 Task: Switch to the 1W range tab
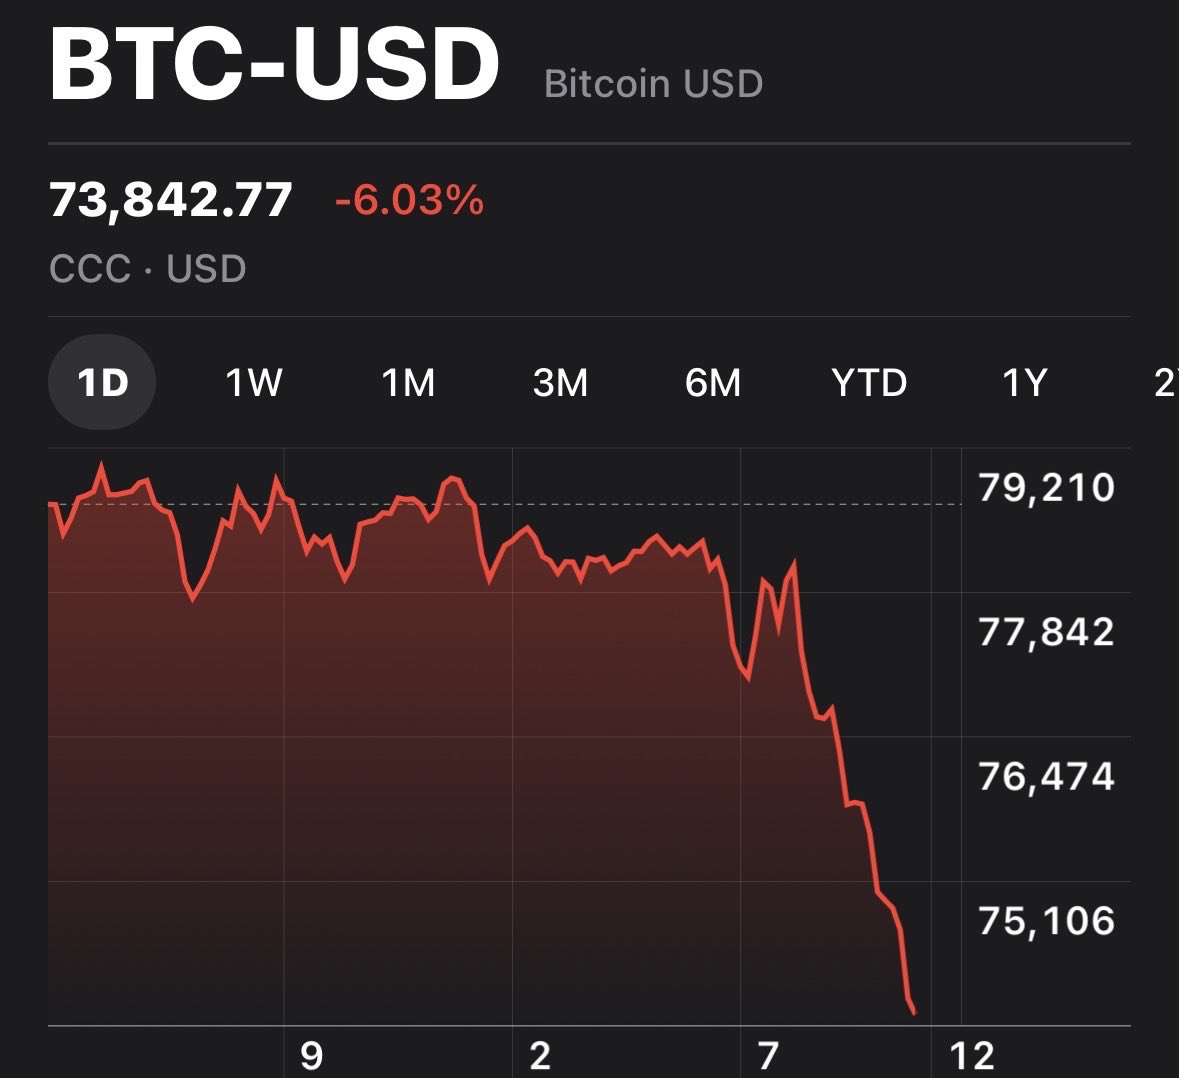(x=254, y=382)
